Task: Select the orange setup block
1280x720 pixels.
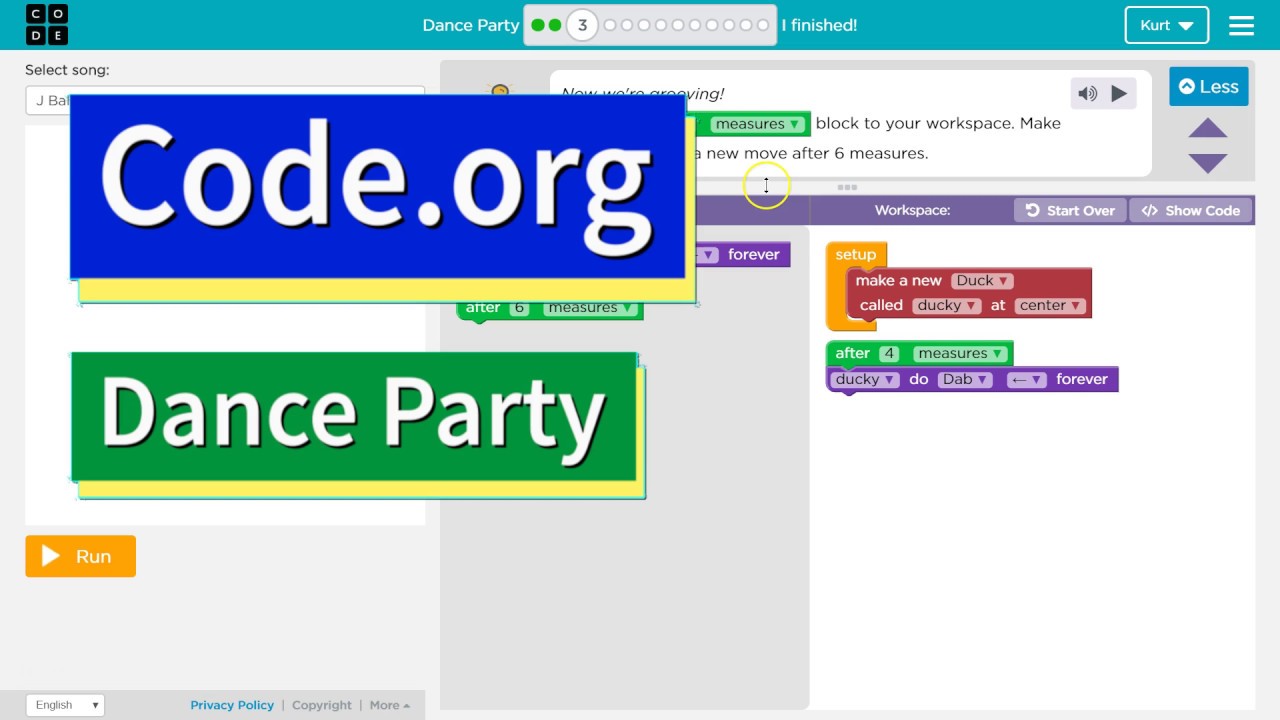Action: [855, 255]
